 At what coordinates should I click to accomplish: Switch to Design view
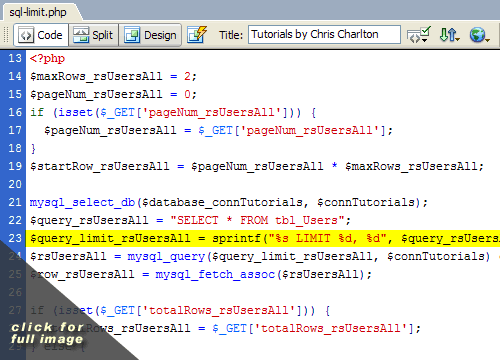(x=150, y=35)
